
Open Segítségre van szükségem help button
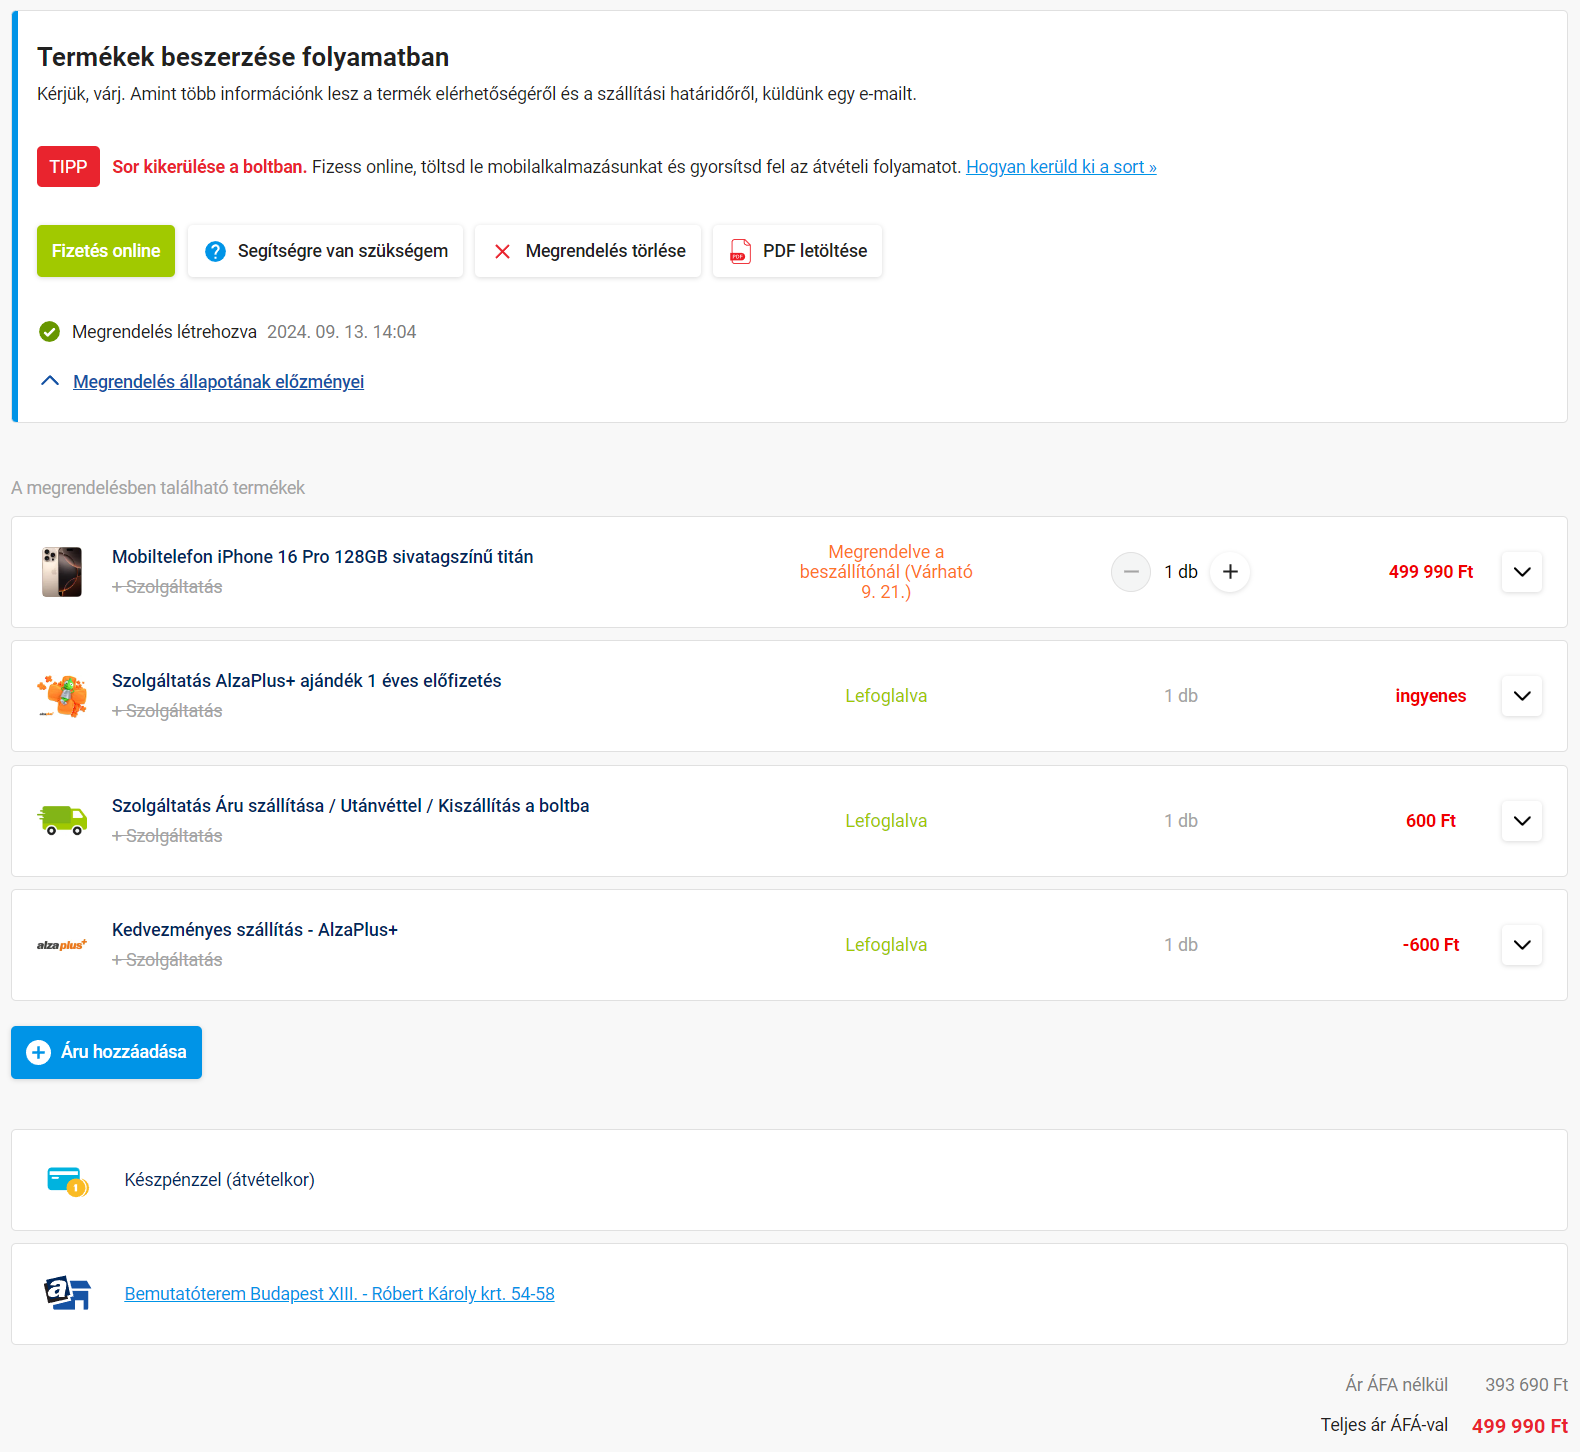click(x=325, y=251)
